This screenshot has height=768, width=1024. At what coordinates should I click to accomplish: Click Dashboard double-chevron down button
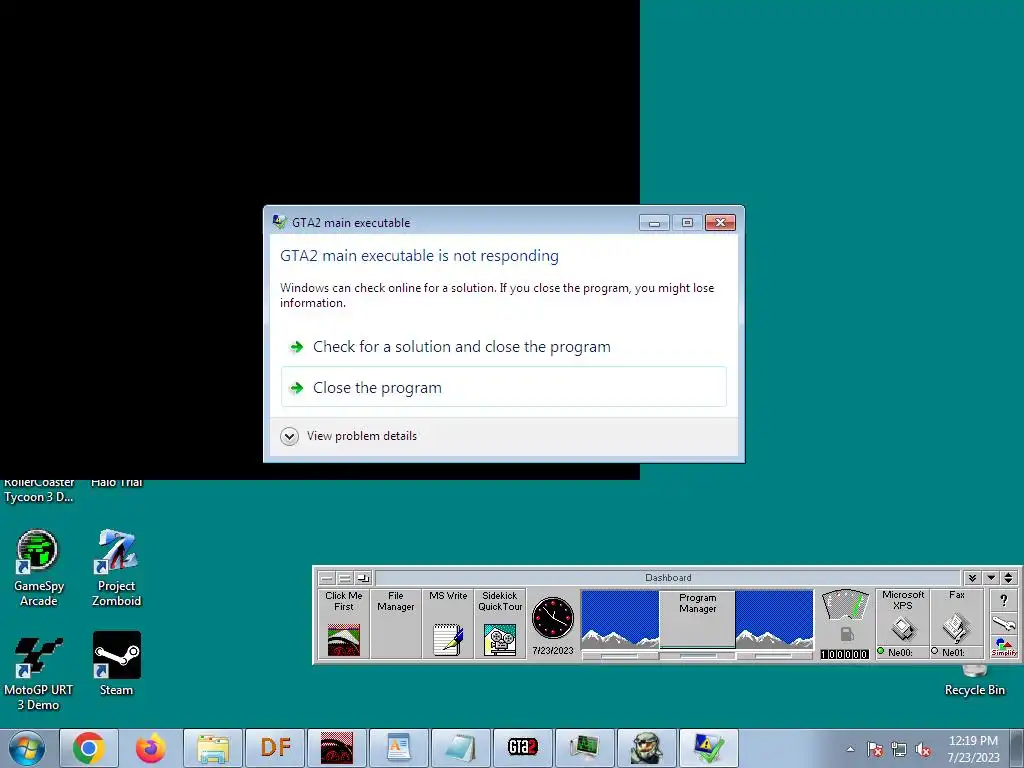click(972, 578)
